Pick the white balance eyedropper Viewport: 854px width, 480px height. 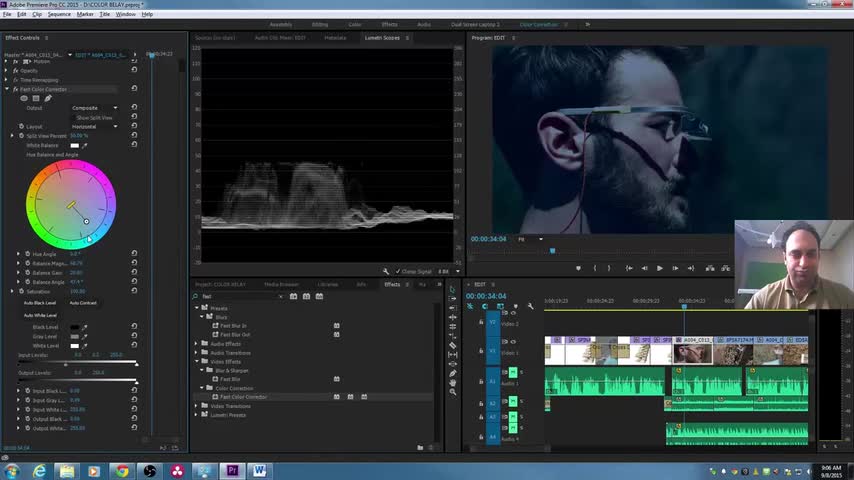[x=85, y=145]
